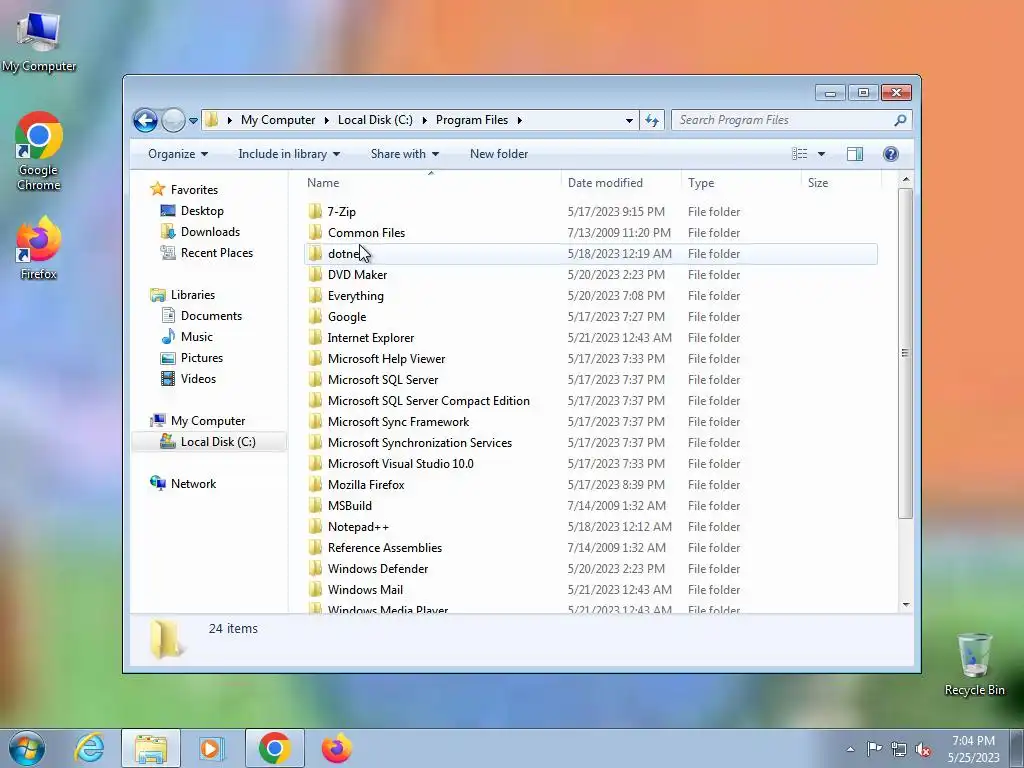
Task: Select My Computer in address breadcrumb
Action: click(278, 120)
